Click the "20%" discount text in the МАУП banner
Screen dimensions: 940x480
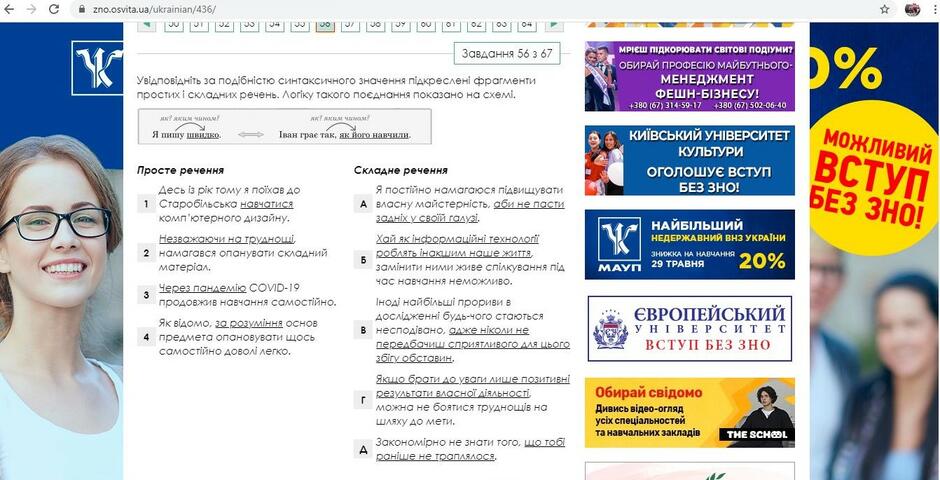pyautogui.click(x=761, y=261)
